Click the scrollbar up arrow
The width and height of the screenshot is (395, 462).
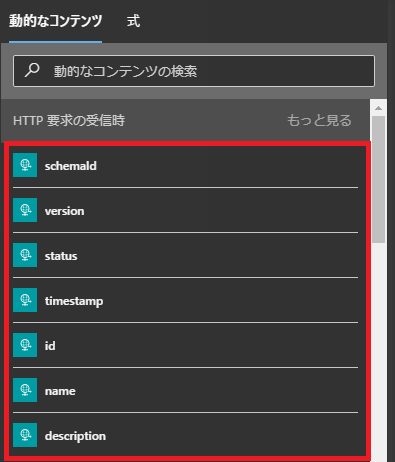(x=378, y=108)
